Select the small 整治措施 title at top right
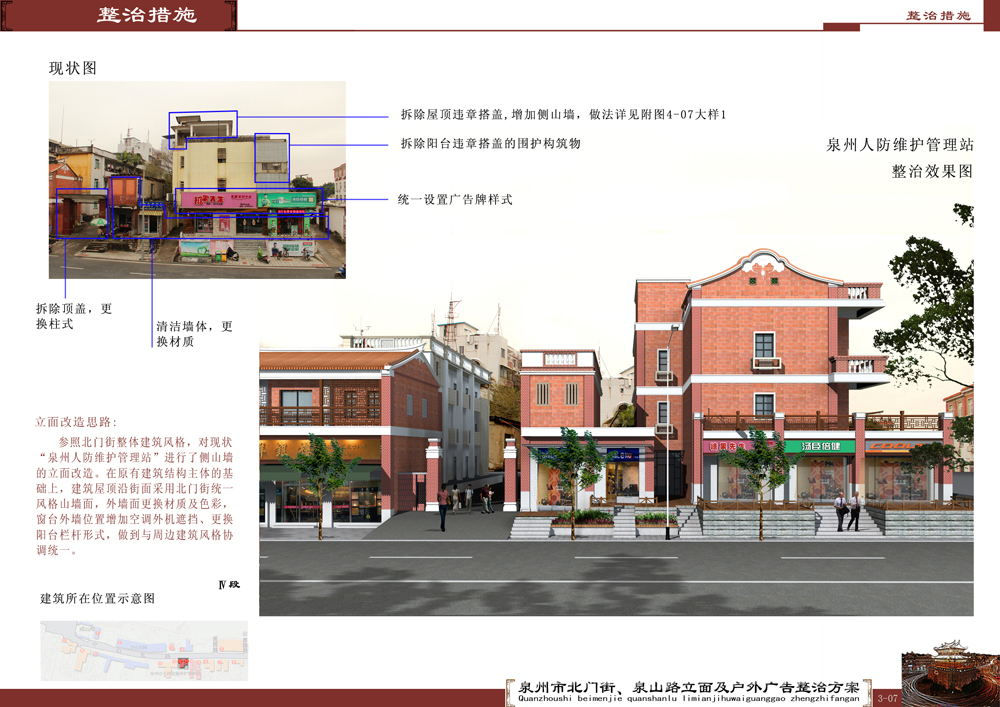 click(x=937, y=16)
